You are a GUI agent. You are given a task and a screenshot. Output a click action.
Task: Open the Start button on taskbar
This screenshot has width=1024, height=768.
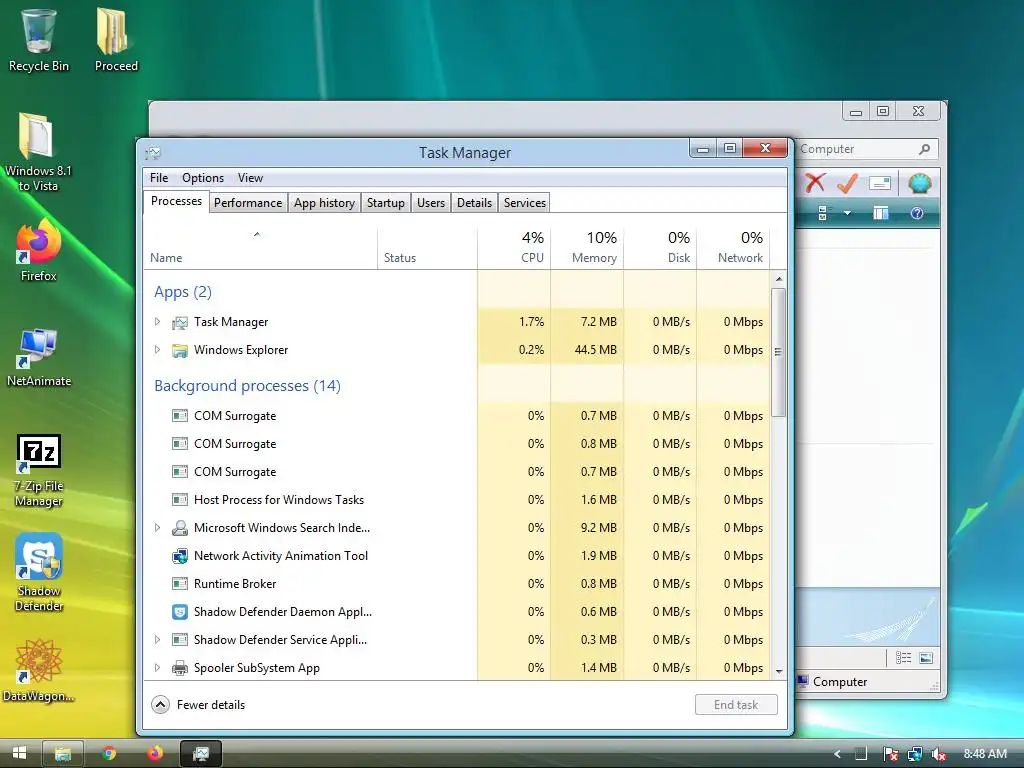[19, 754]
